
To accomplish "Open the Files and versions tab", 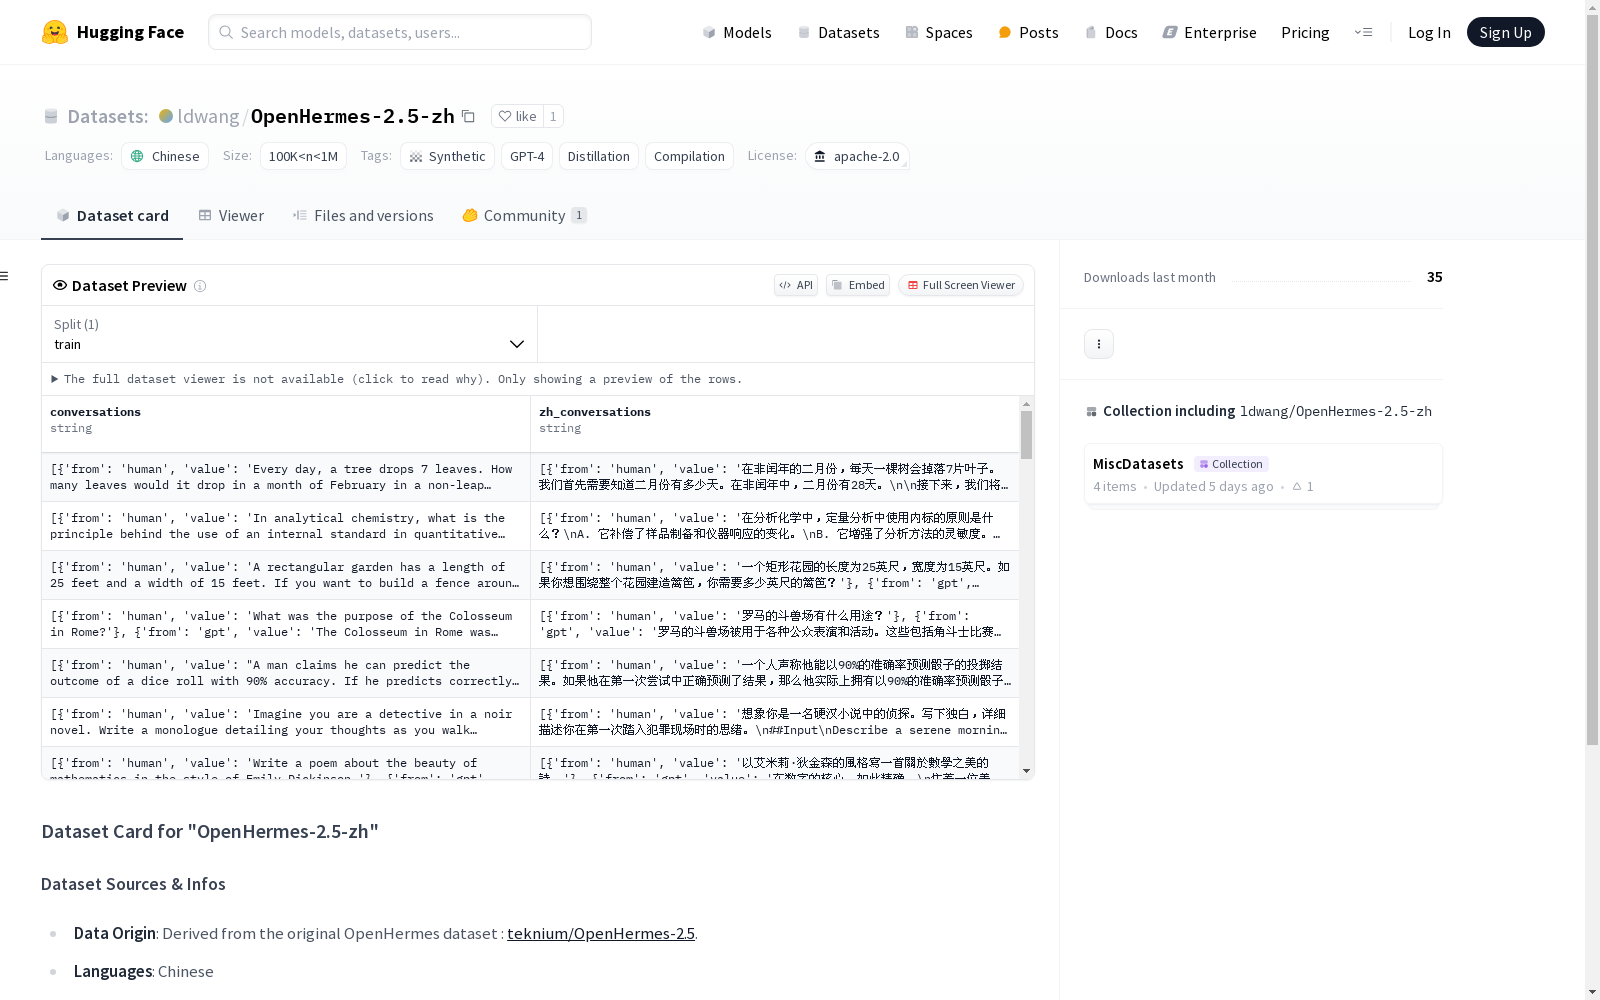I will pyautogui.click(x=363, y=215).
